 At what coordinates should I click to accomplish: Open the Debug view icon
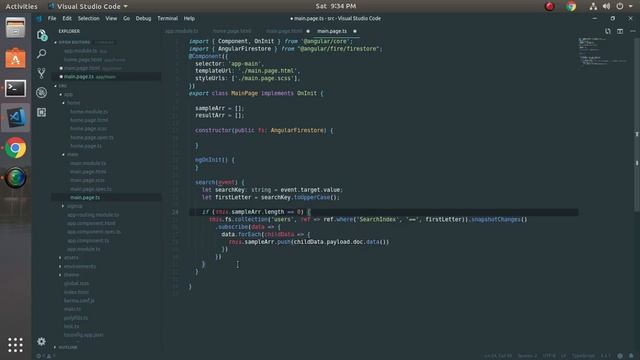42,93
